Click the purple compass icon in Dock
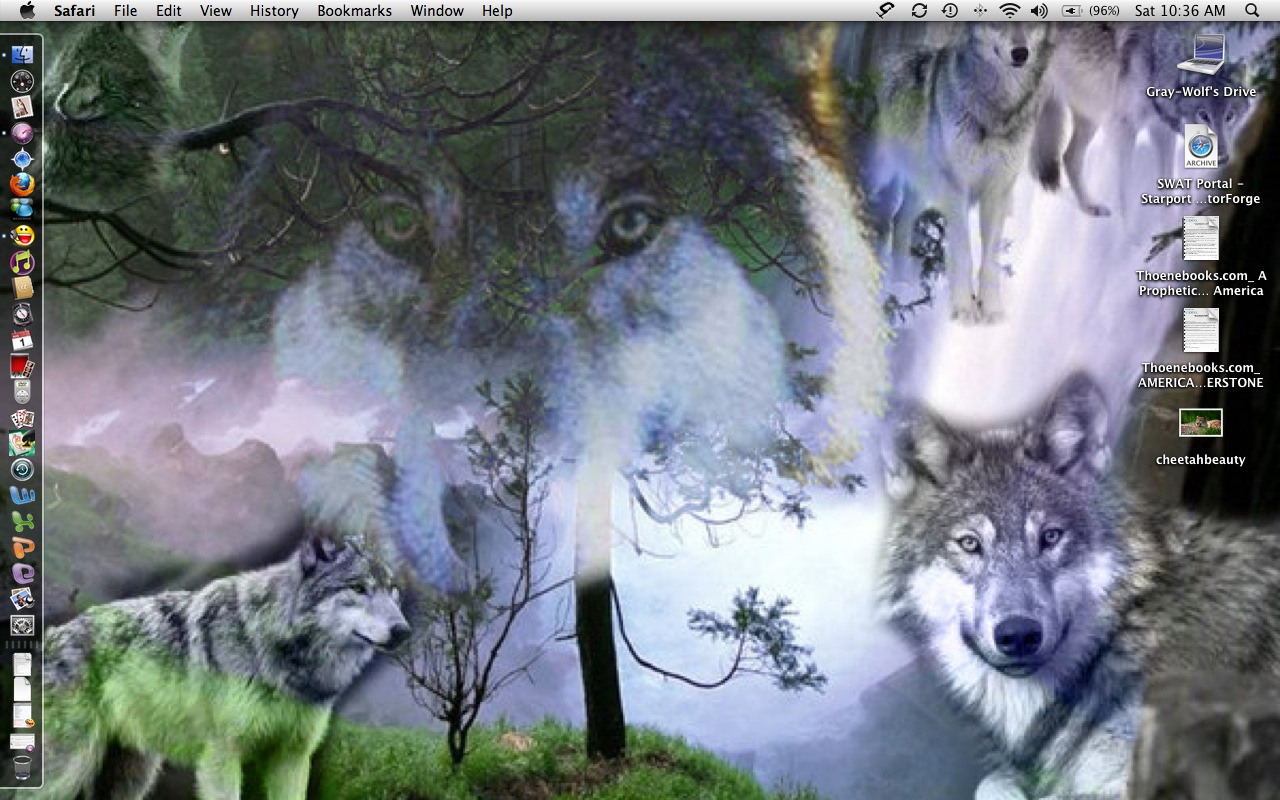 [x=22, y=133]
